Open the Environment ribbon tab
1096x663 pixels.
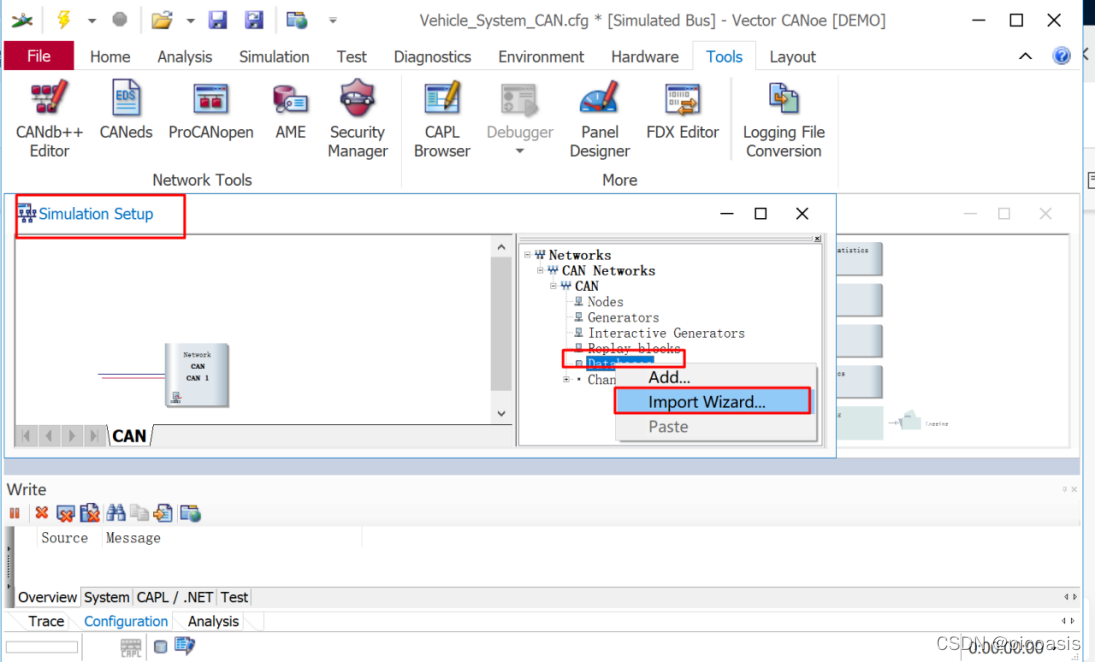click(x=541, y=57)
